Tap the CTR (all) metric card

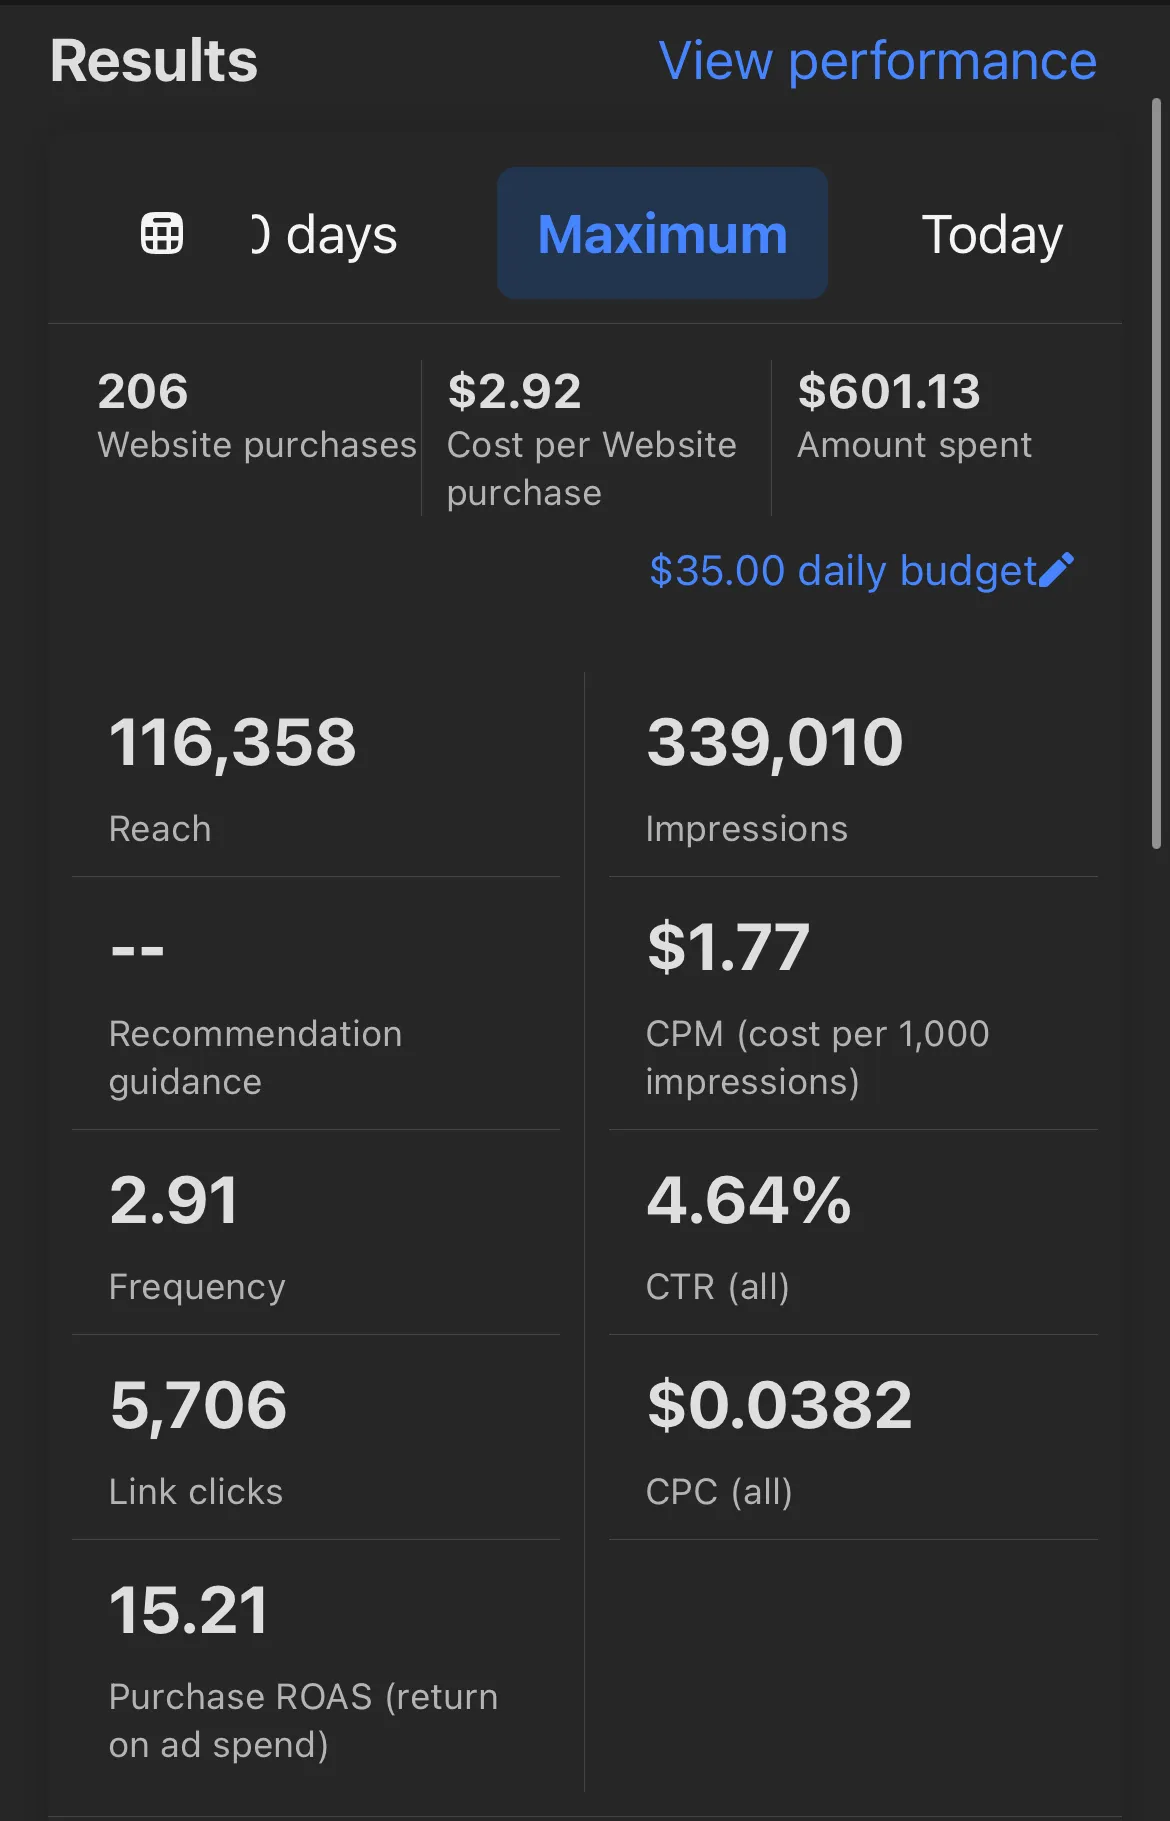[x=853, y=1235]
